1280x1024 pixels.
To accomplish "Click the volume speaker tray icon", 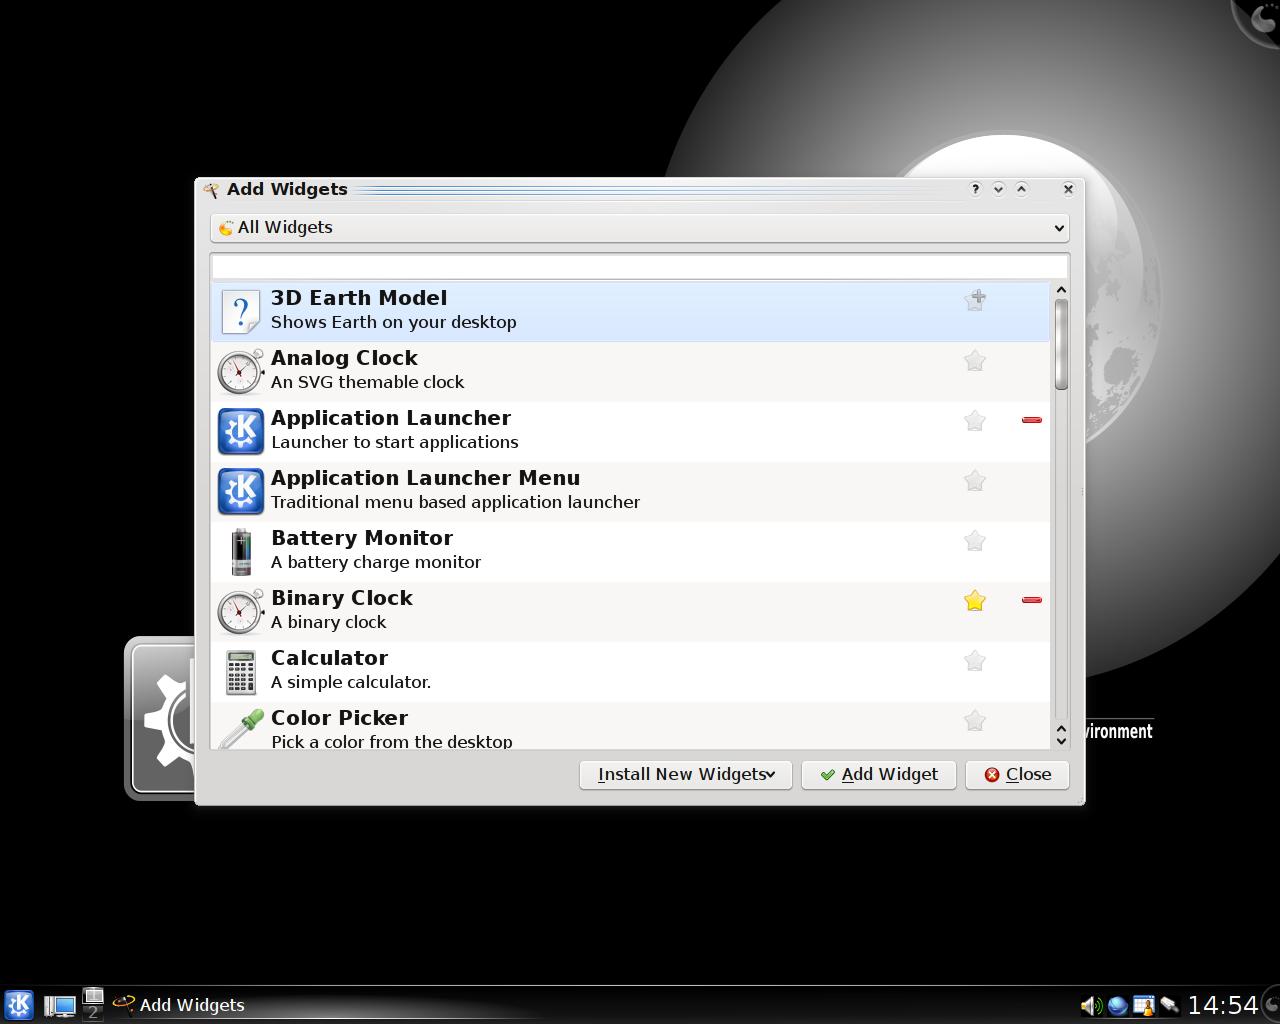I will [1090, 1005].
